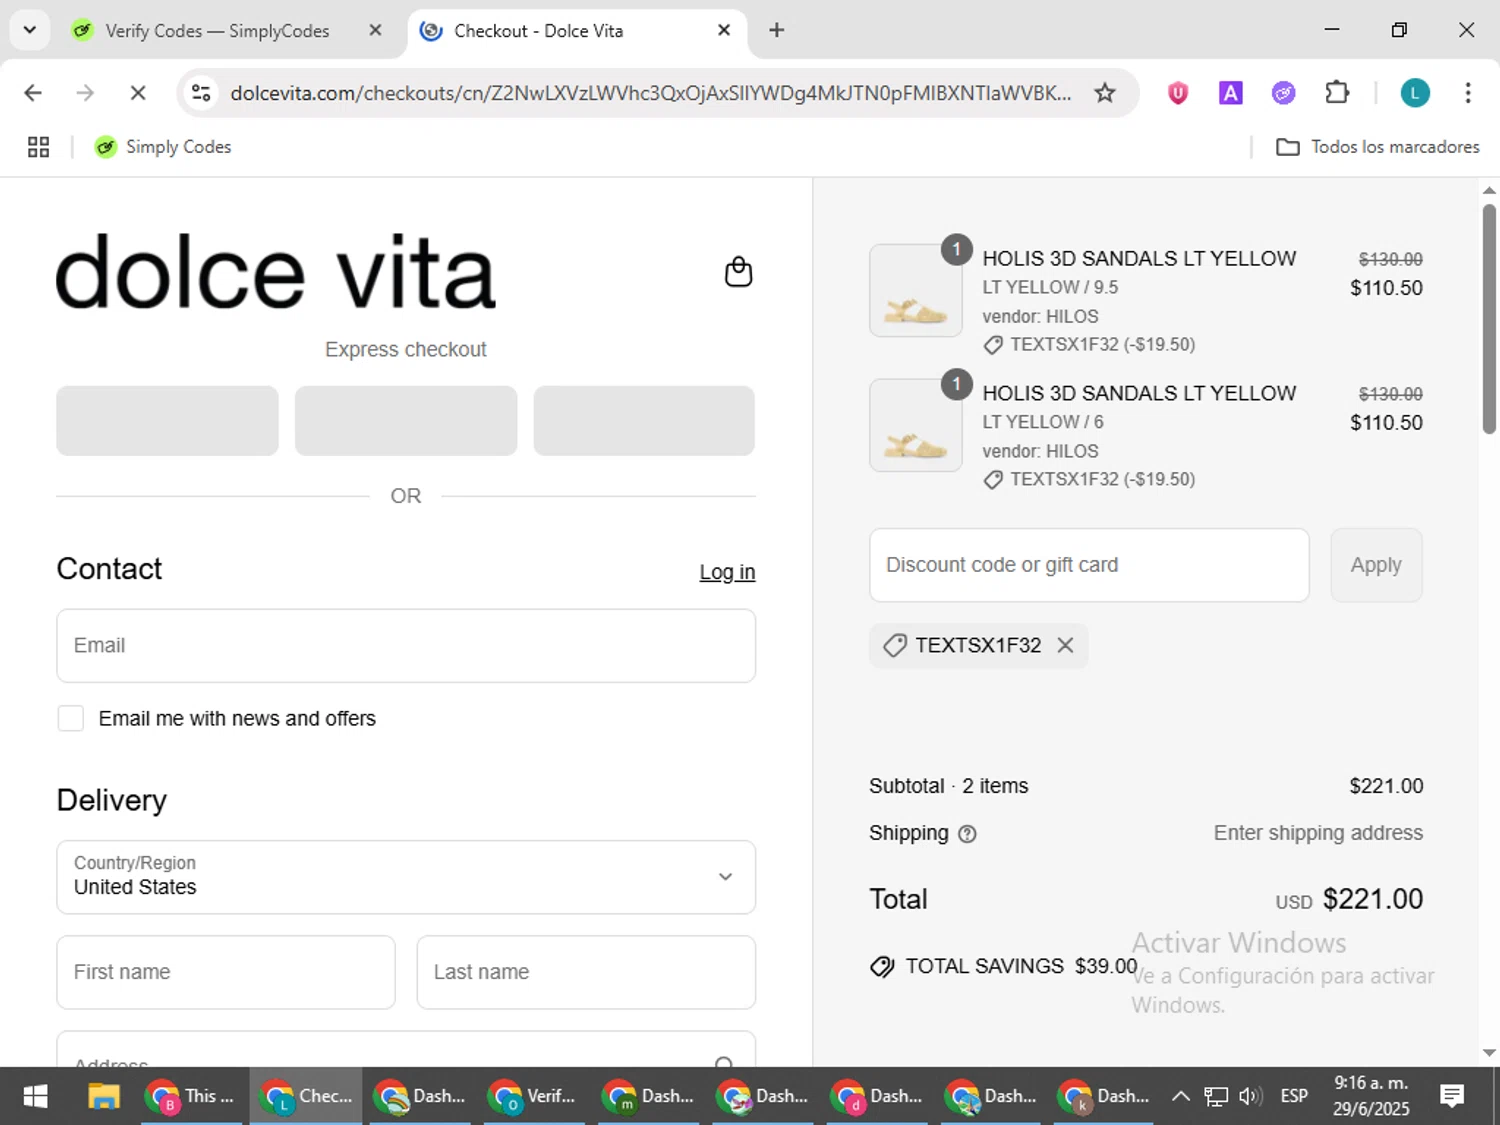Viewport: 1500px width, 1125px height.
Task: Open the SimplyCodes extension icon in toolbar
Action: point(1284,93)
